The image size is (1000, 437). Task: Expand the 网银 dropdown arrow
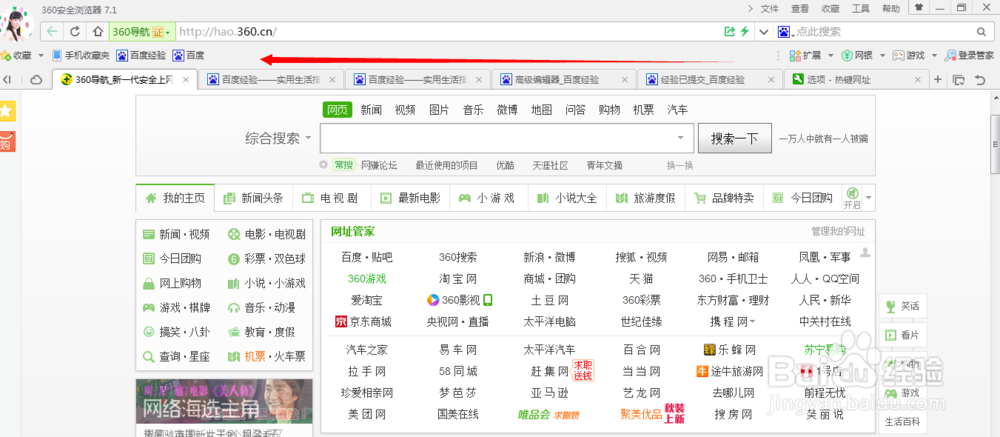[881, 56]
